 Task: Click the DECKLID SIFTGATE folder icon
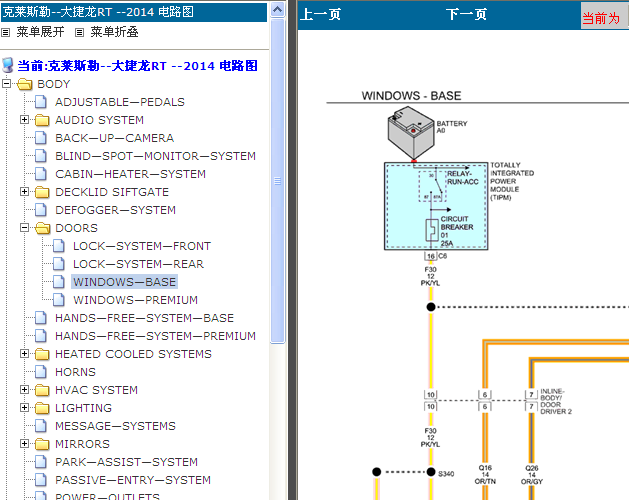(x=42, y=192)
